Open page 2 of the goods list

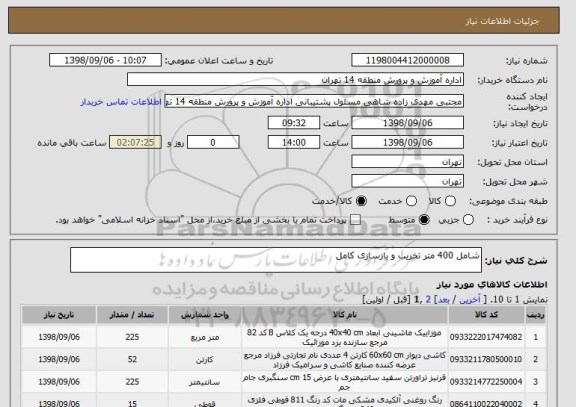[x=428, y=300]
